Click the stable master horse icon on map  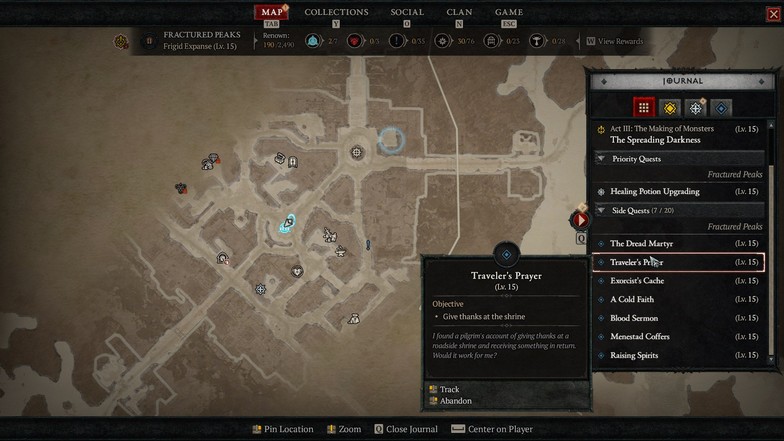click(x=330, y=234)
